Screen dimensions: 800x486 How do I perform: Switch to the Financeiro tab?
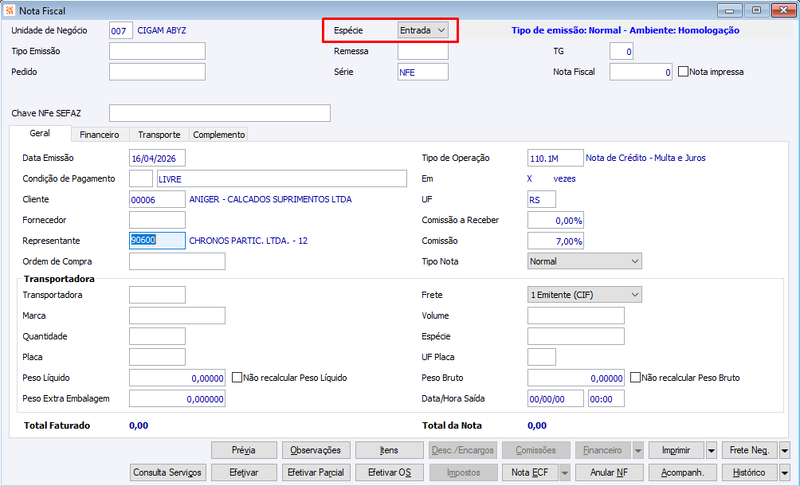99,135
